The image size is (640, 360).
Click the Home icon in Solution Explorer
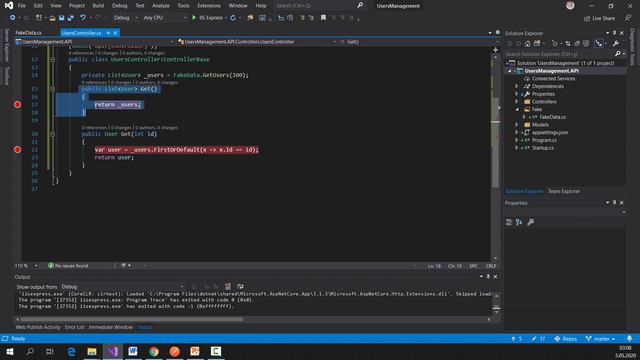[528, 43]
